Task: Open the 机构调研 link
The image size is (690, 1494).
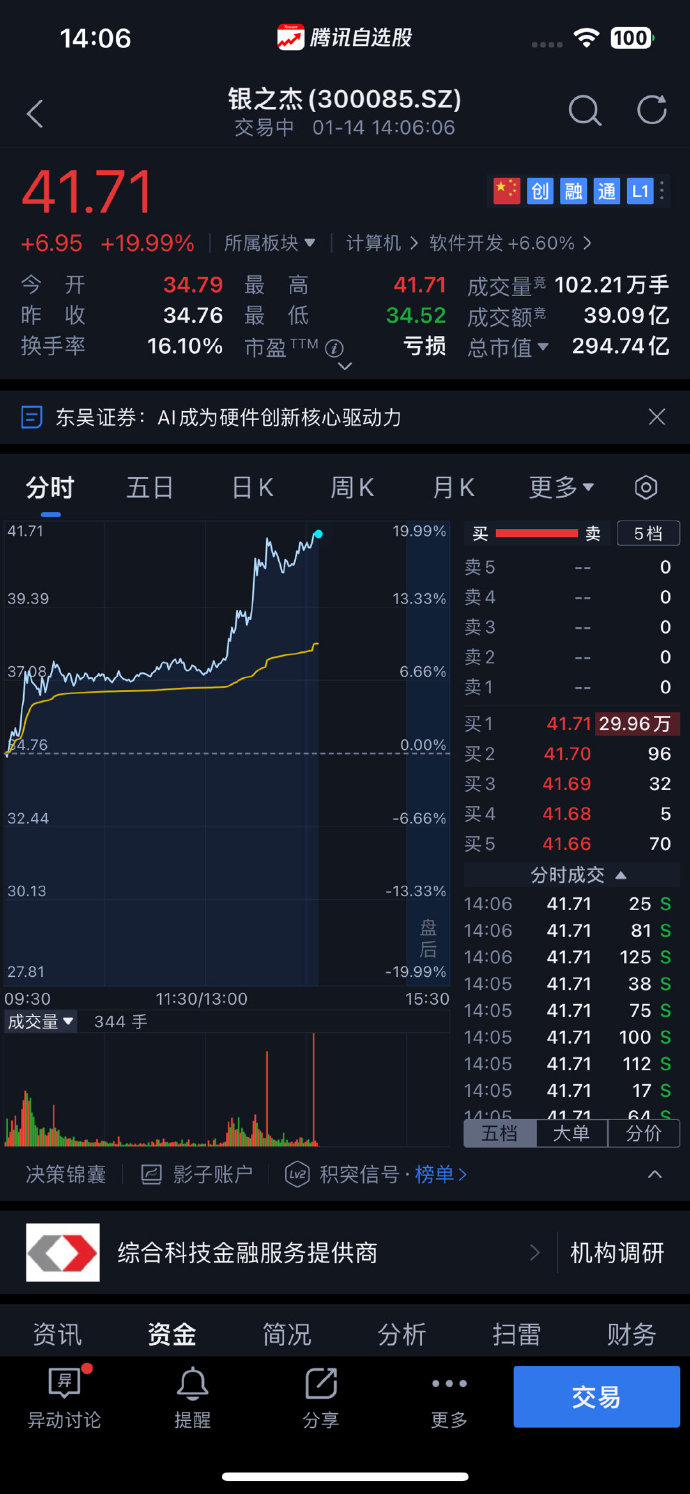Action: point(618,1252)
